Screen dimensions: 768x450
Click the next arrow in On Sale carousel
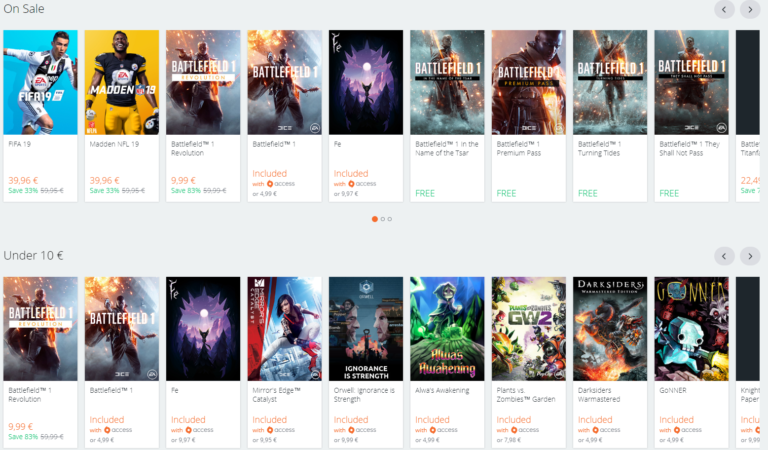tap(750, 10)
